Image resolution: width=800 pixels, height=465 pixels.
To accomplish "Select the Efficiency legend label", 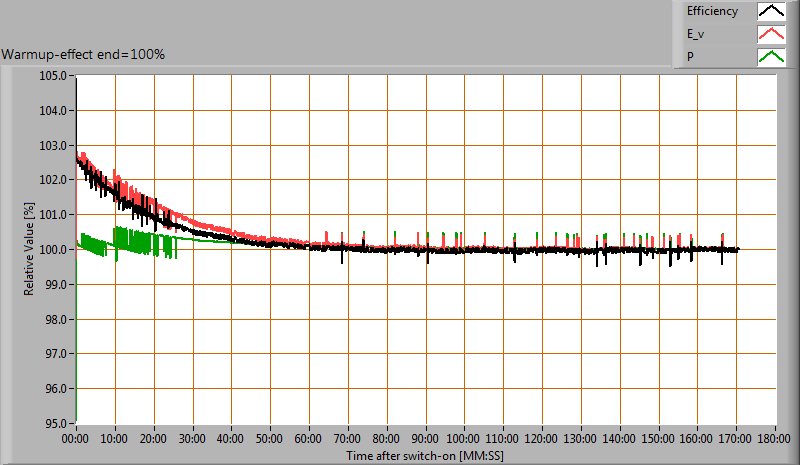I will click(x=711, y=12).
